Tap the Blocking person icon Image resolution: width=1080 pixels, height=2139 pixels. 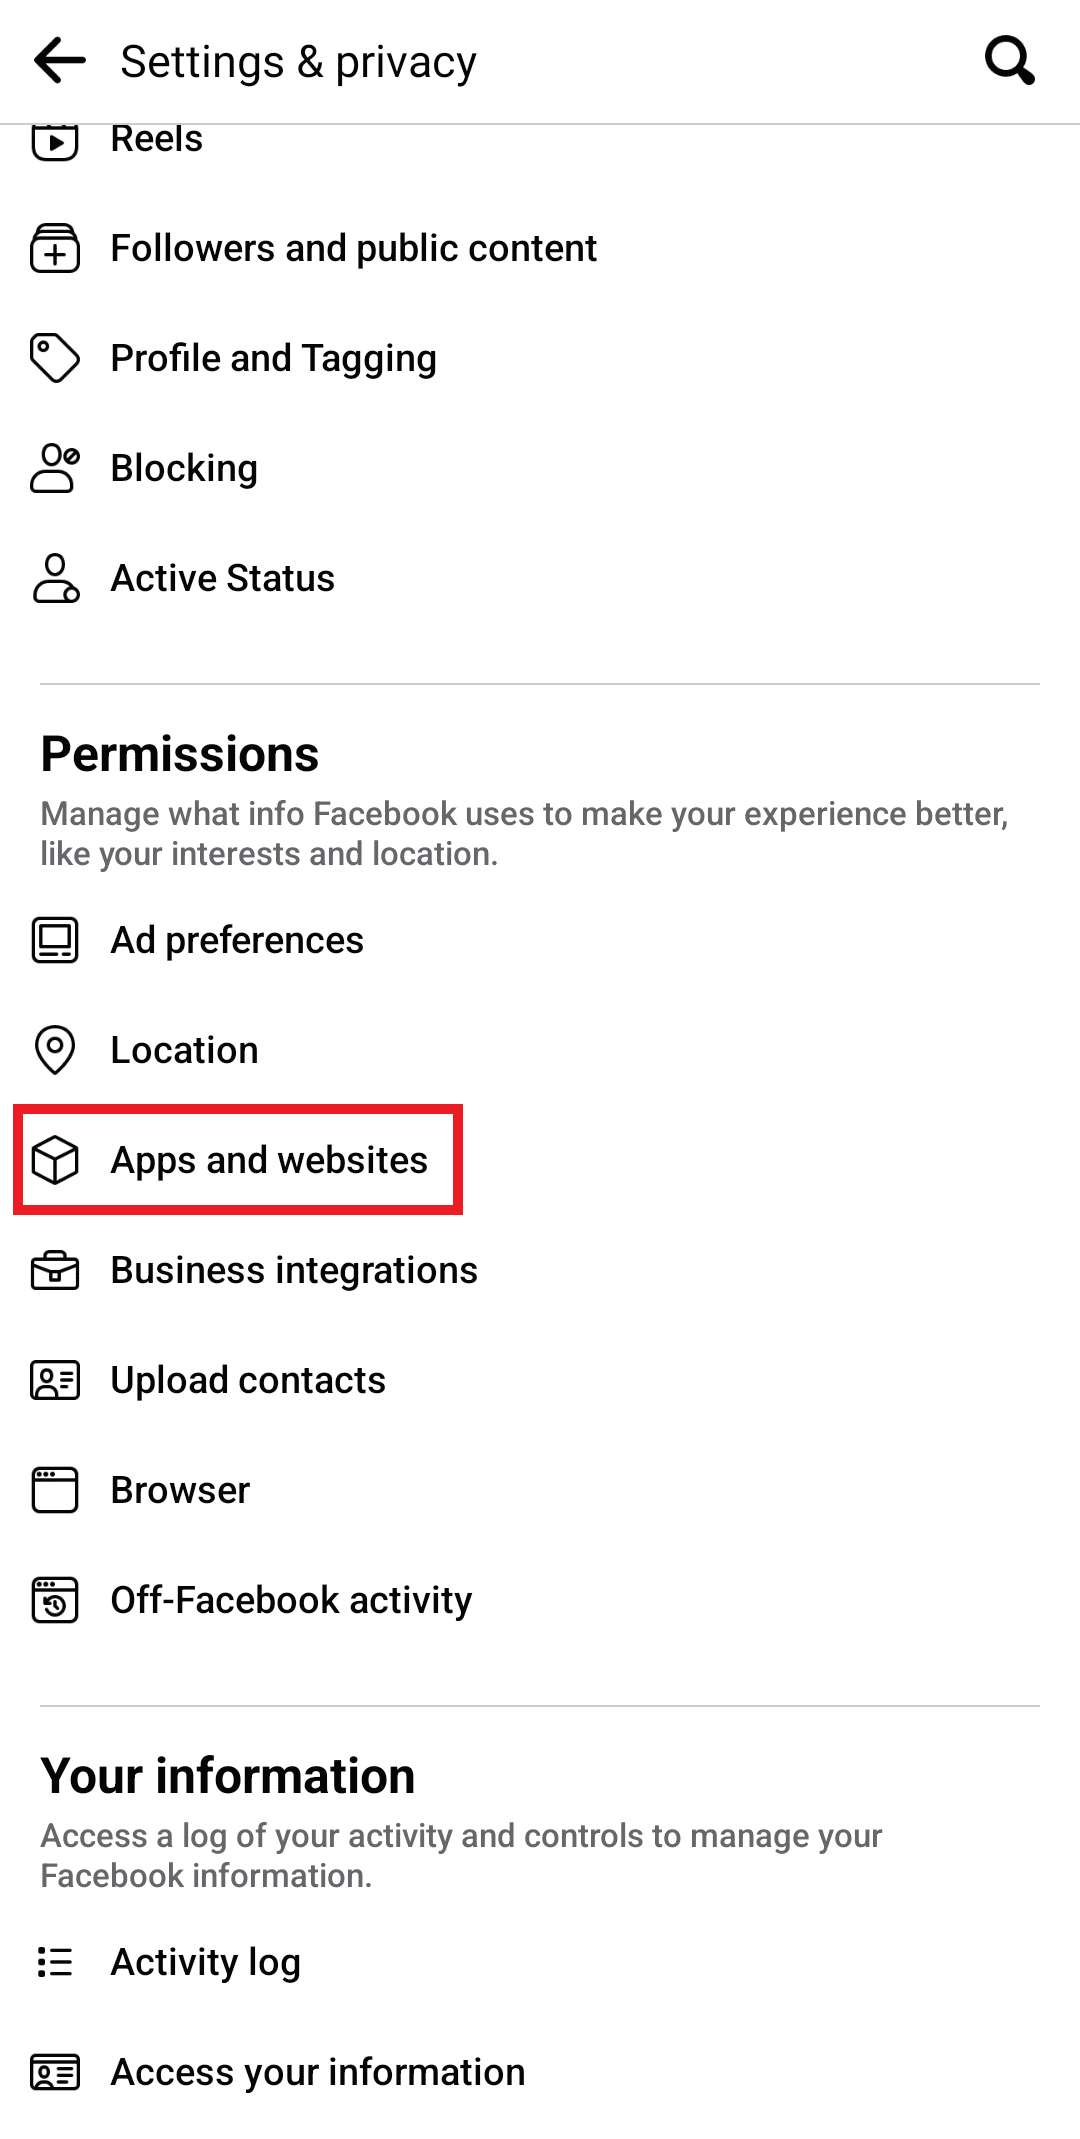pos(55,468)
